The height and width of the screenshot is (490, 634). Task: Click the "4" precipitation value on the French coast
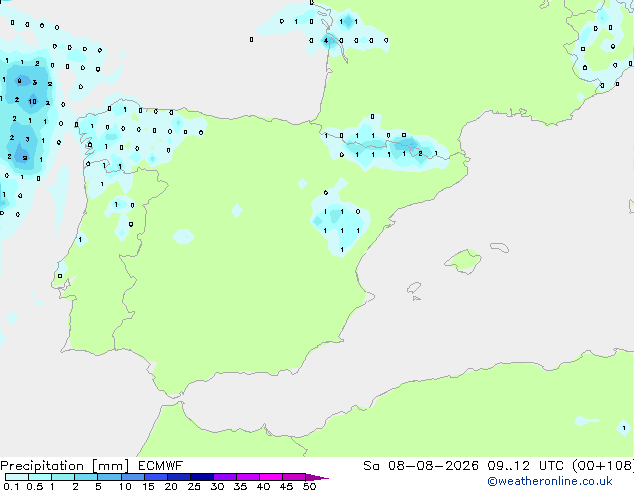click(326, 40)
